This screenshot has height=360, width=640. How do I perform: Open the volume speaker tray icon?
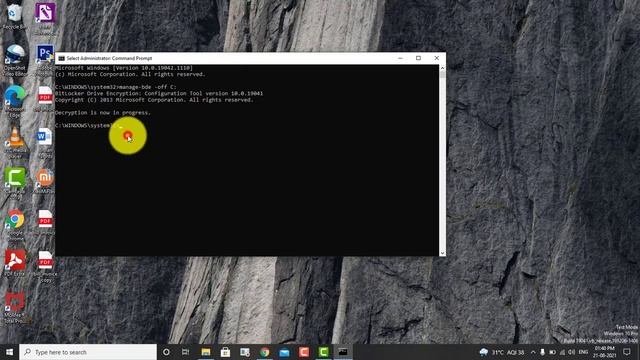click(571, 352)
